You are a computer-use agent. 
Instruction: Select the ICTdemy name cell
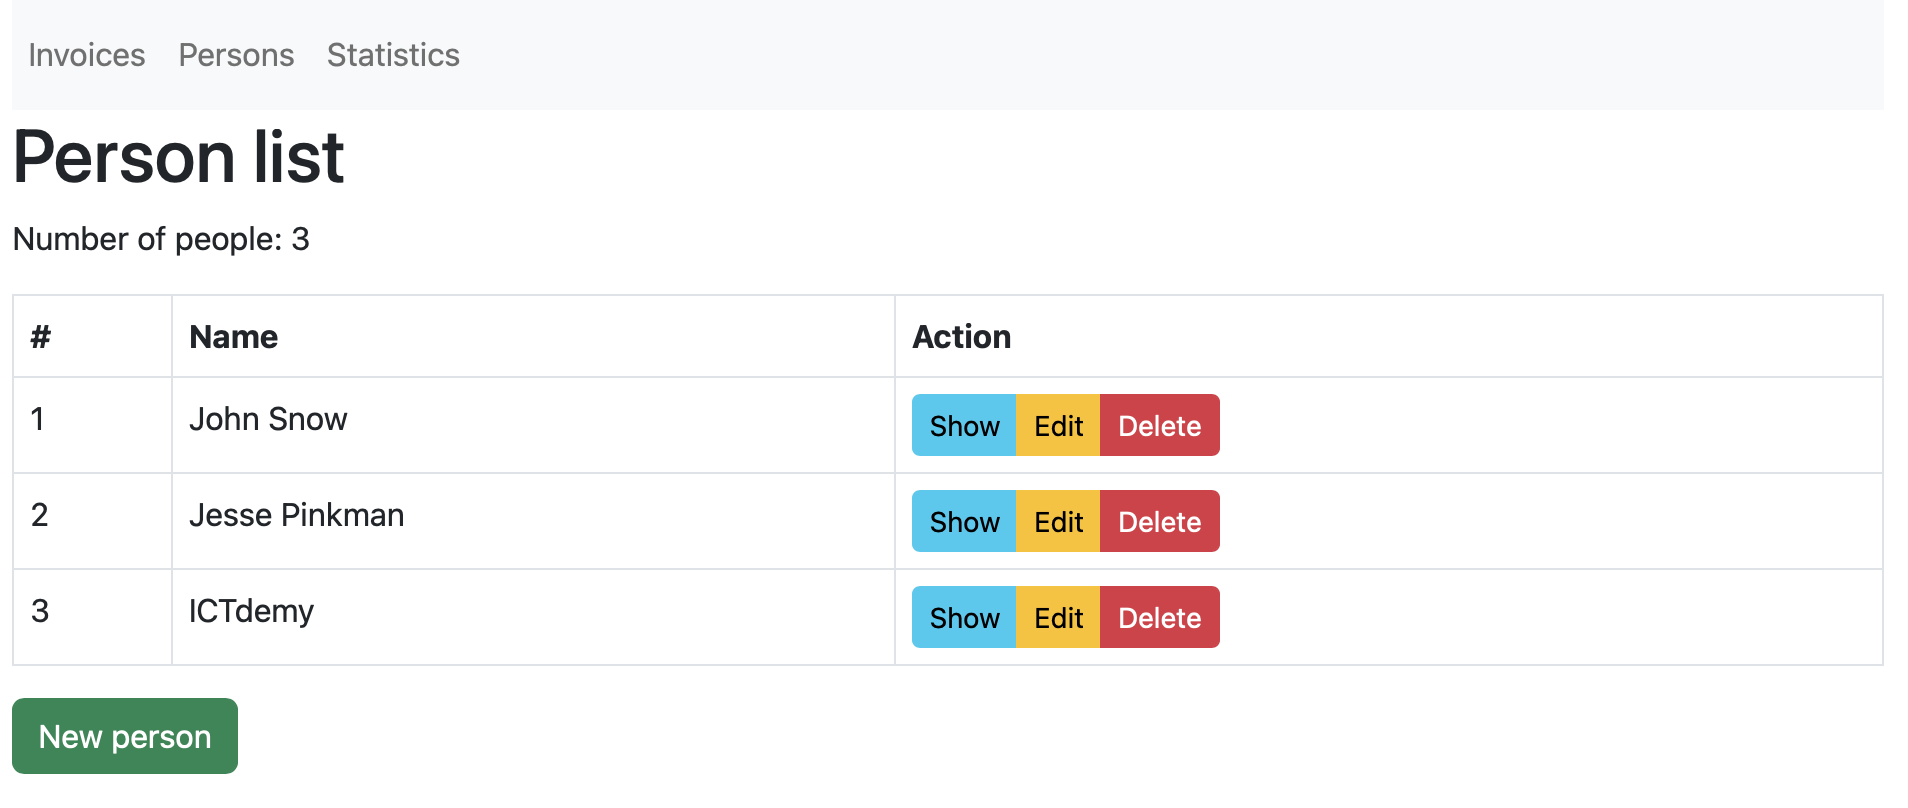click(x=251, y=611)
